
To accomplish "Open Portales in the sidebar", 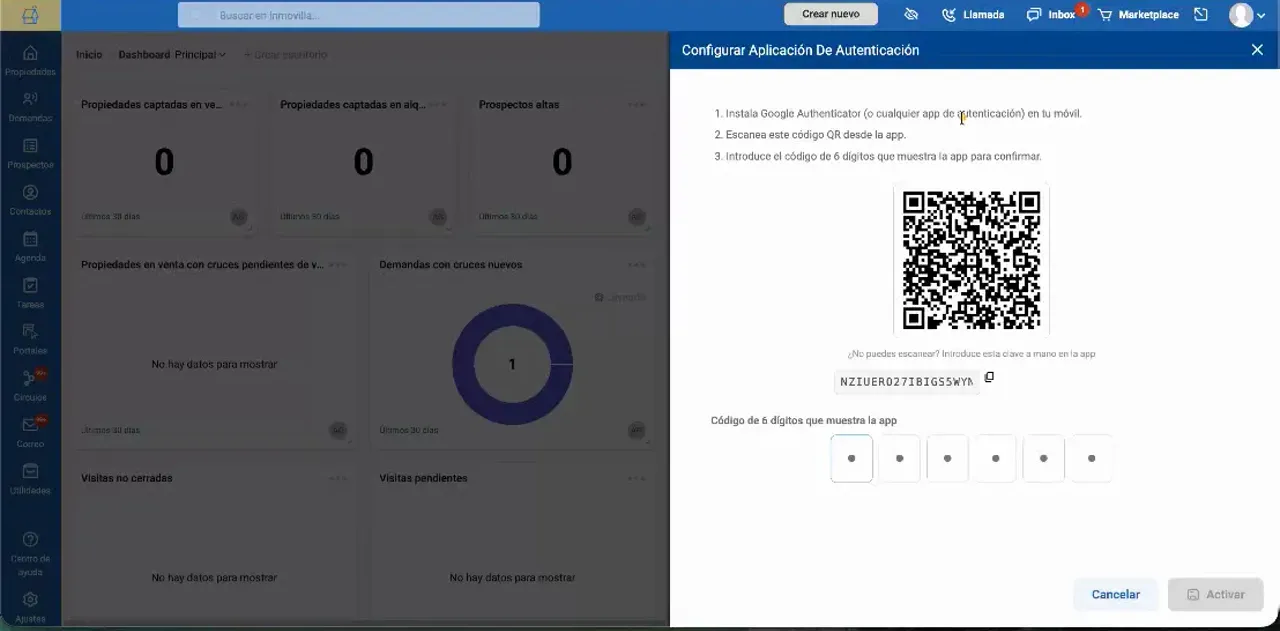I will tap(30, 338).
